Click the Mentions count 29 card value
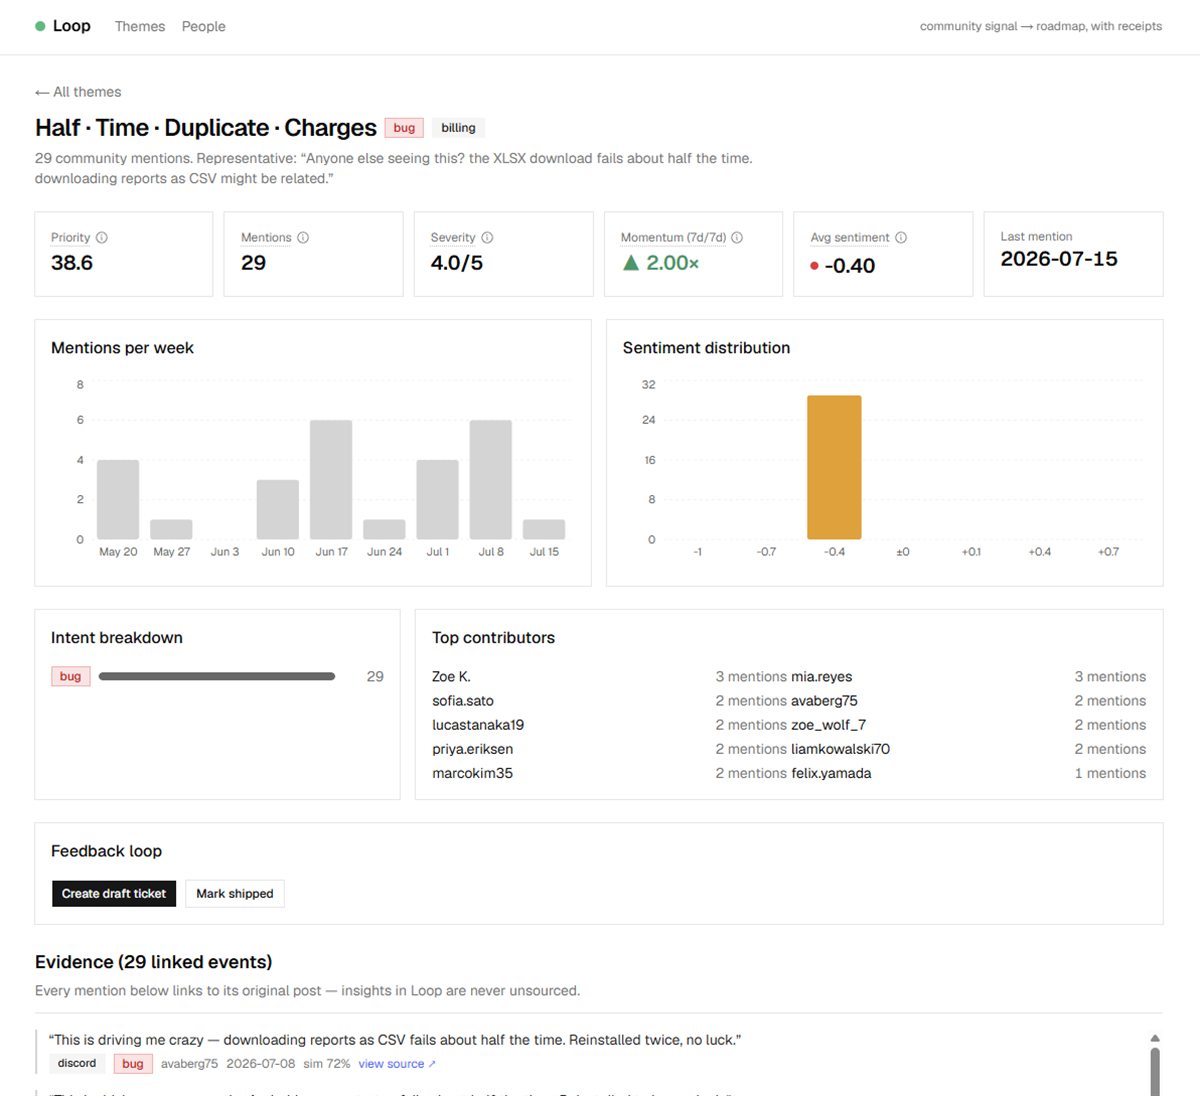 [x=254, y=263]
